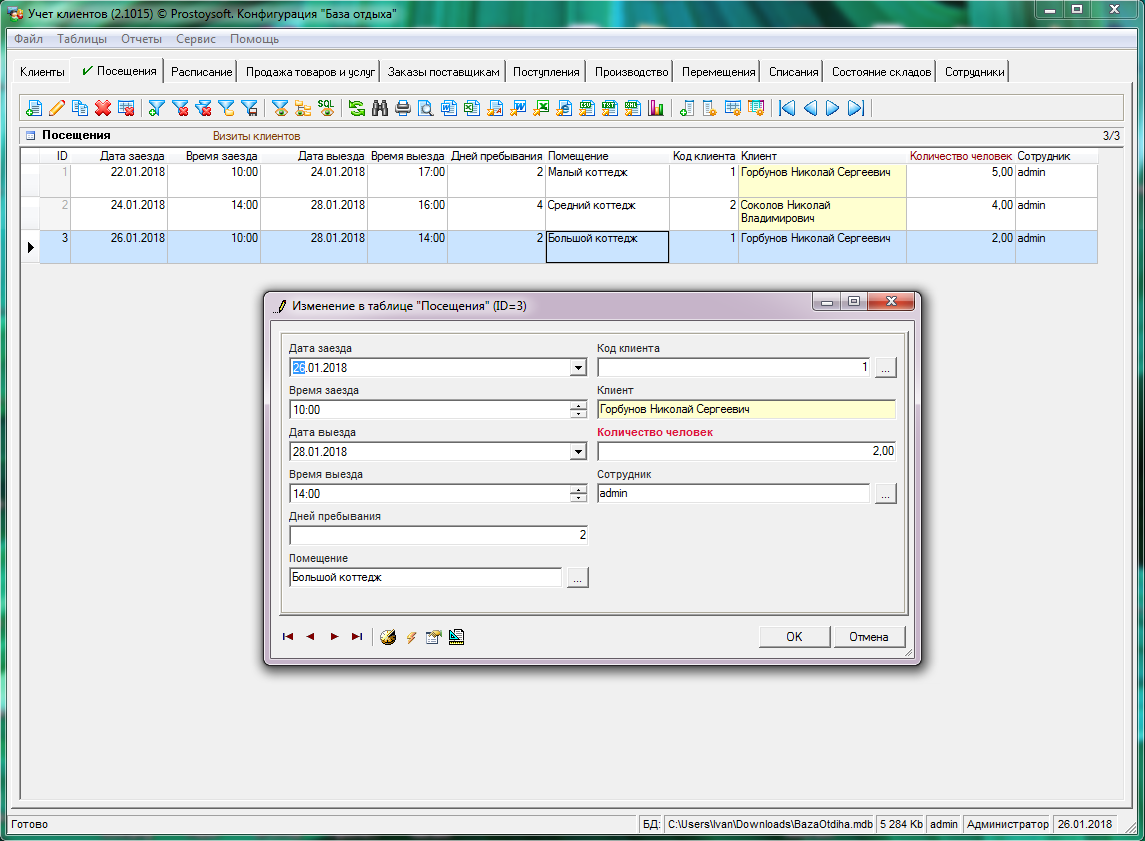1145x841 pixels.
Task: Click the Время выезда spinner arrows
Action: click(x=578, y=494)
